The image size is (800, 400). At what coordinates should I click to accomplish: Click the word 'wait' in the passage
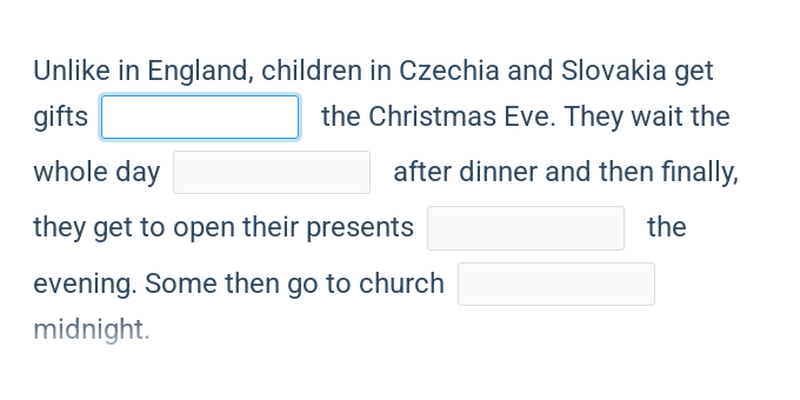657,116
